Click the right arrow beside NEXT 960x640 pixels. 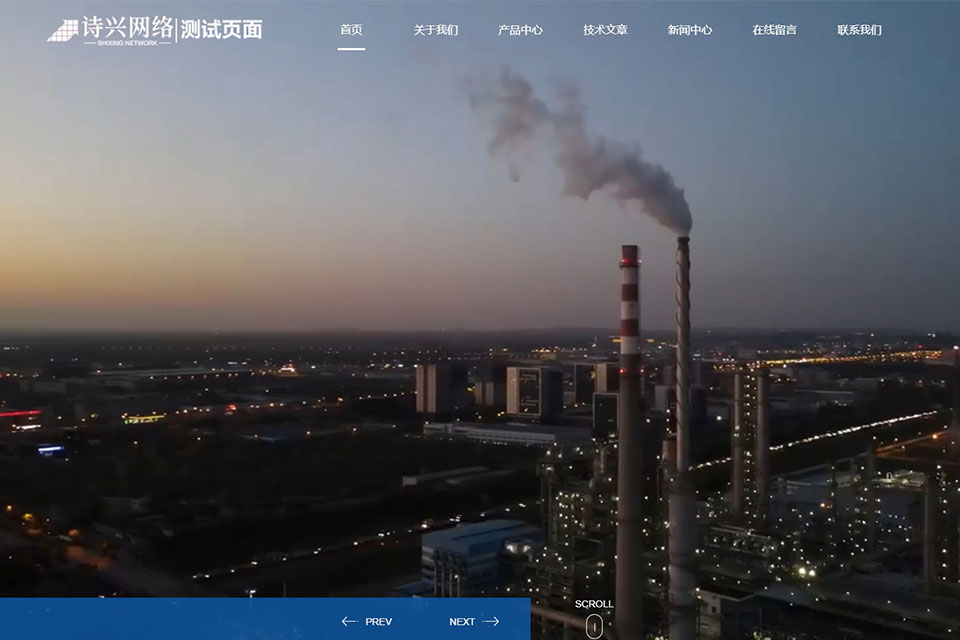coord(491,621)
